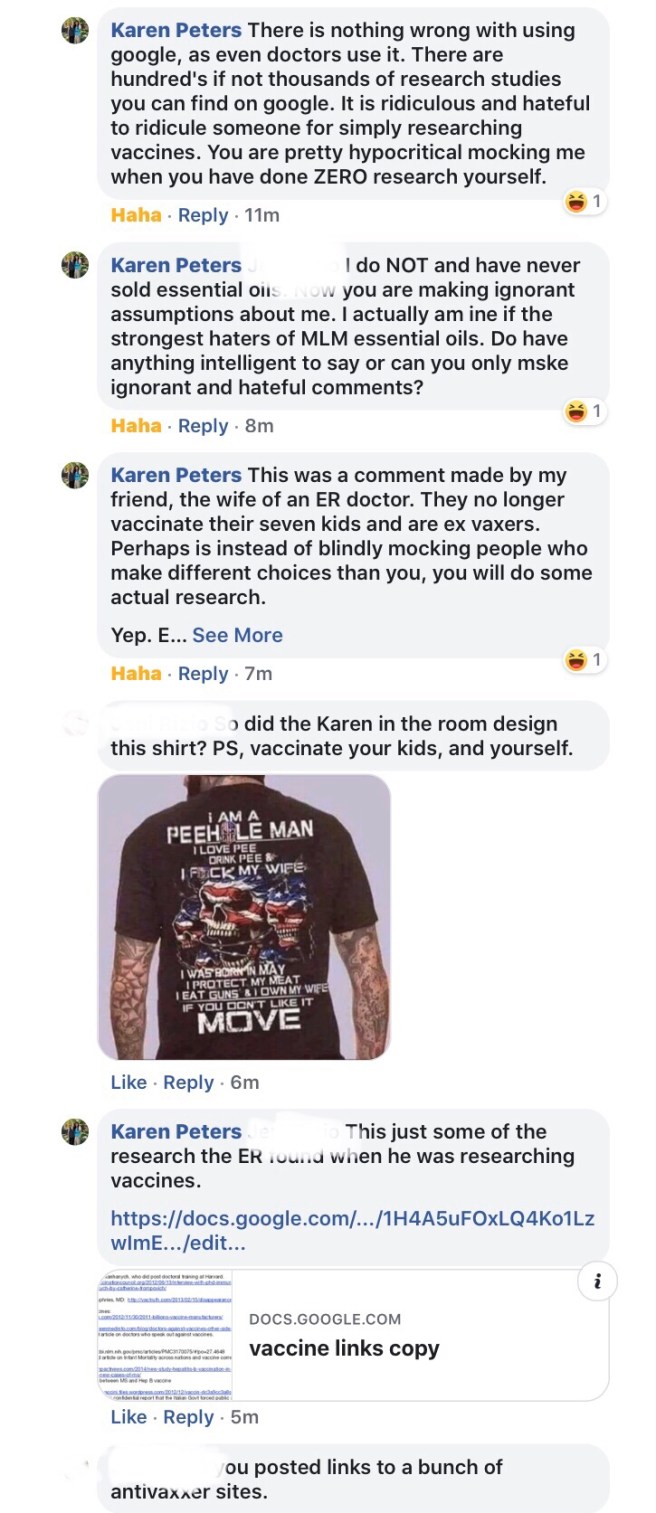Click the haha reaction emoji on the essential oils comment
Screen dimensions: 656x1513
[x=576, y=411]
